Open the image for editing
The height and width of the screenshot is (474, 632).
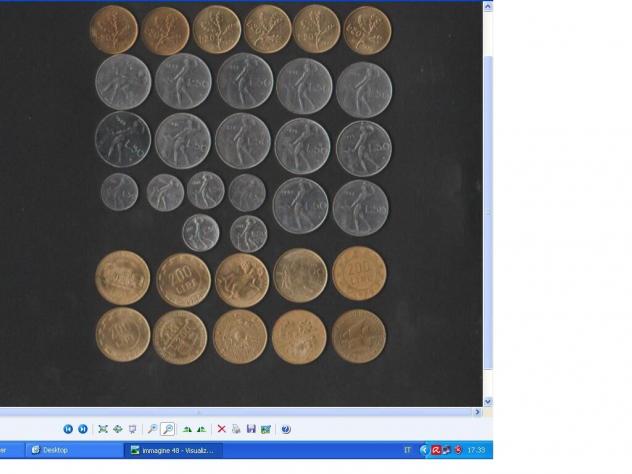pos(266,429)
